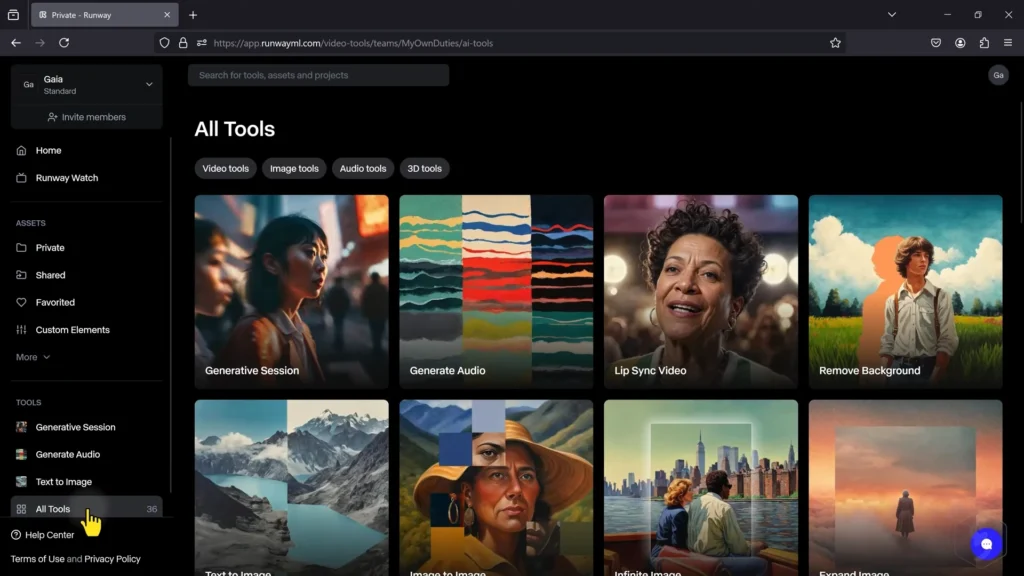Expand the More assets section
The width and height of the screenshot is (1024, 576).
33,357
